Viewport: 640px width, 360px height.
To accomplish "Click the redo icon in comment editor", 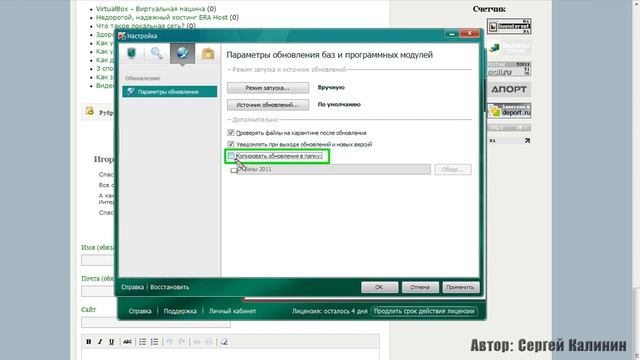I will click(x=182, y=342).
